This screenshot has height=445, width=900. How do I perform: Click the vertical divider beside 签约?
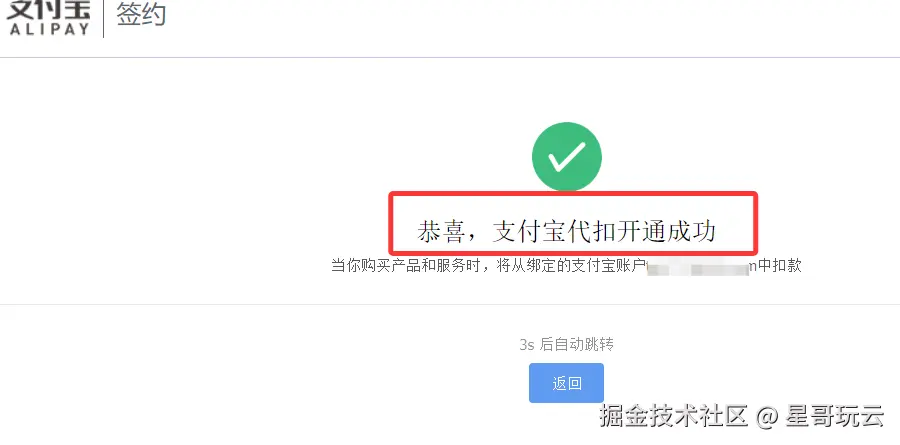coord(103,19)
